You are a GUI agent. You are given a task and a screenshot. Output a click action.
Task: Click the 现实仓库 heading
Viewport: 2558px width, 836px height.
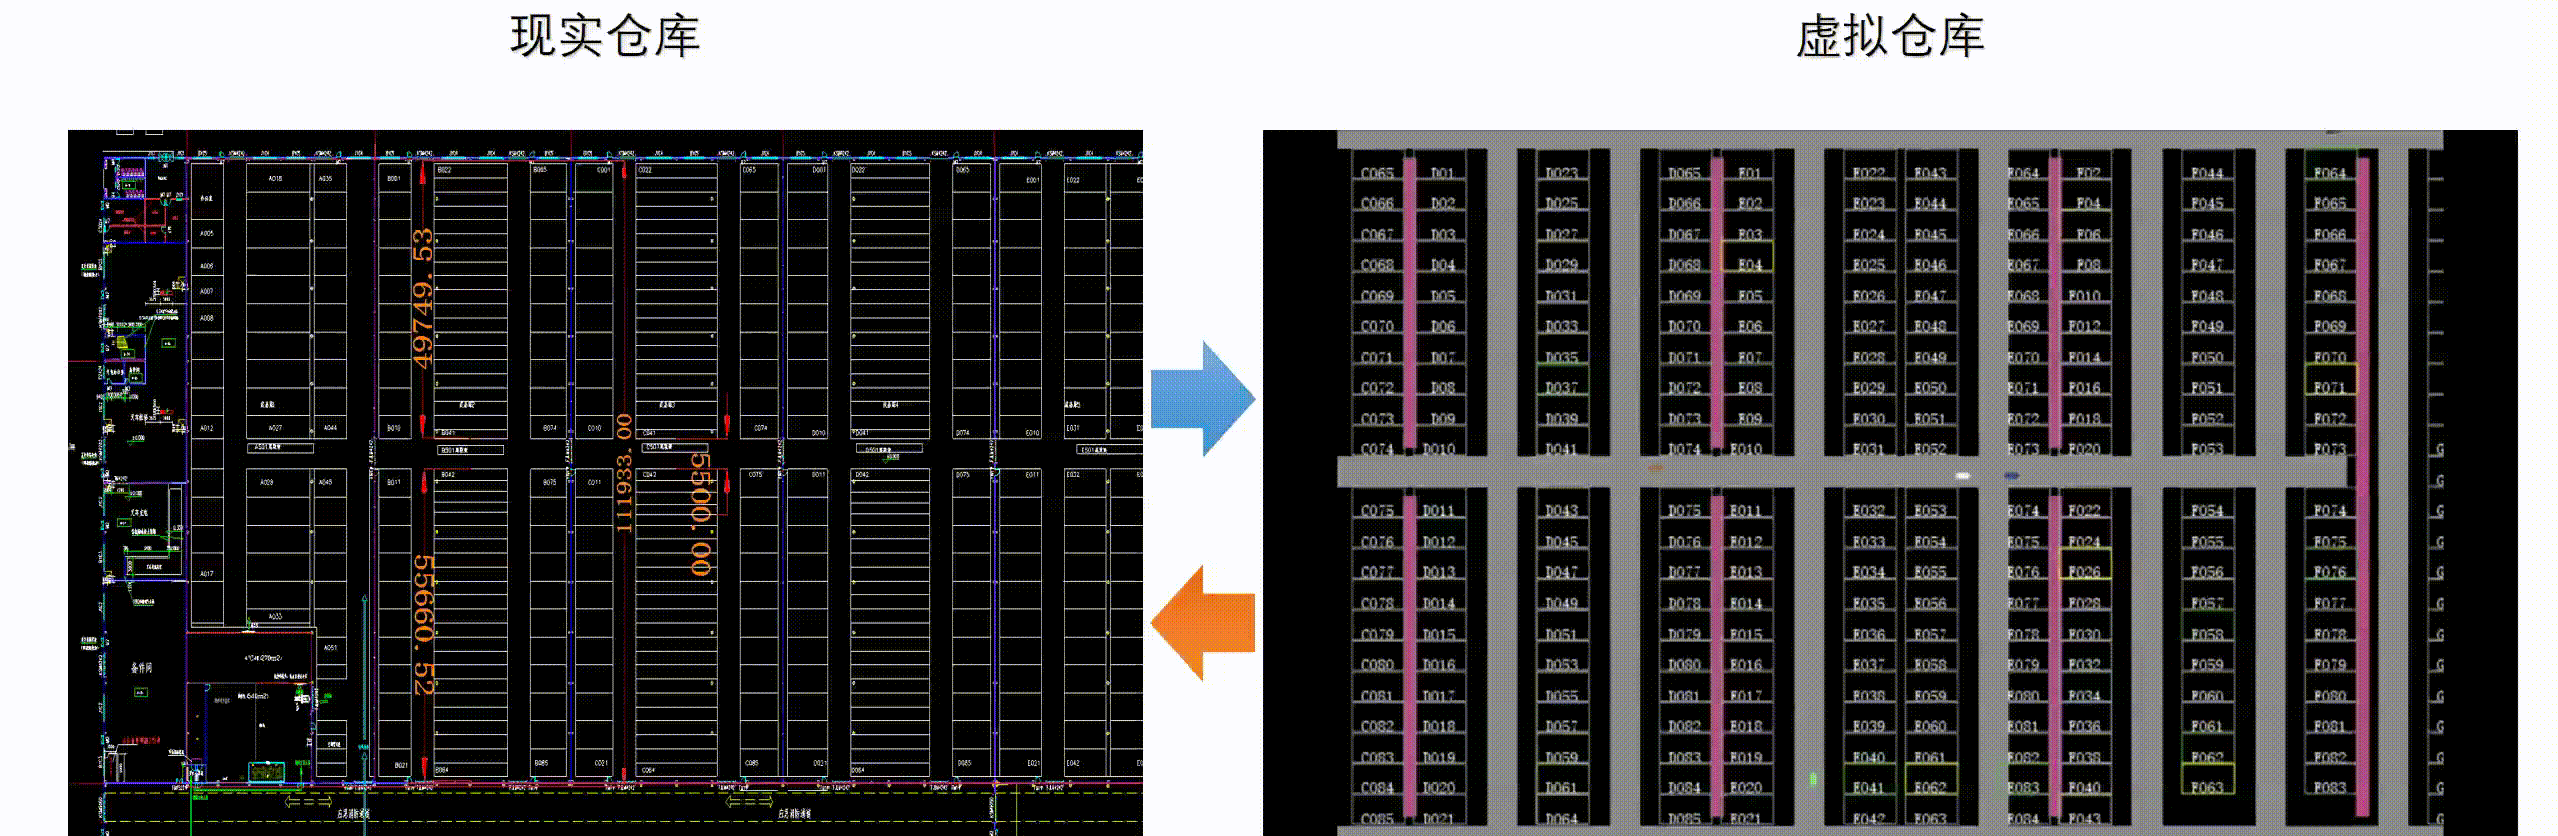click(605, 37)
